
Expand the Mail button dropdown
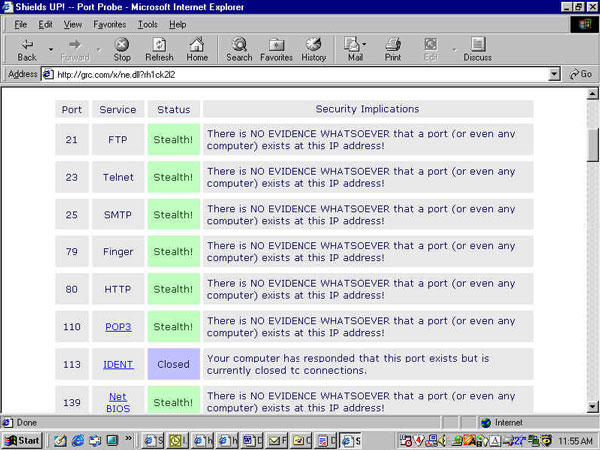coord(365,45)
